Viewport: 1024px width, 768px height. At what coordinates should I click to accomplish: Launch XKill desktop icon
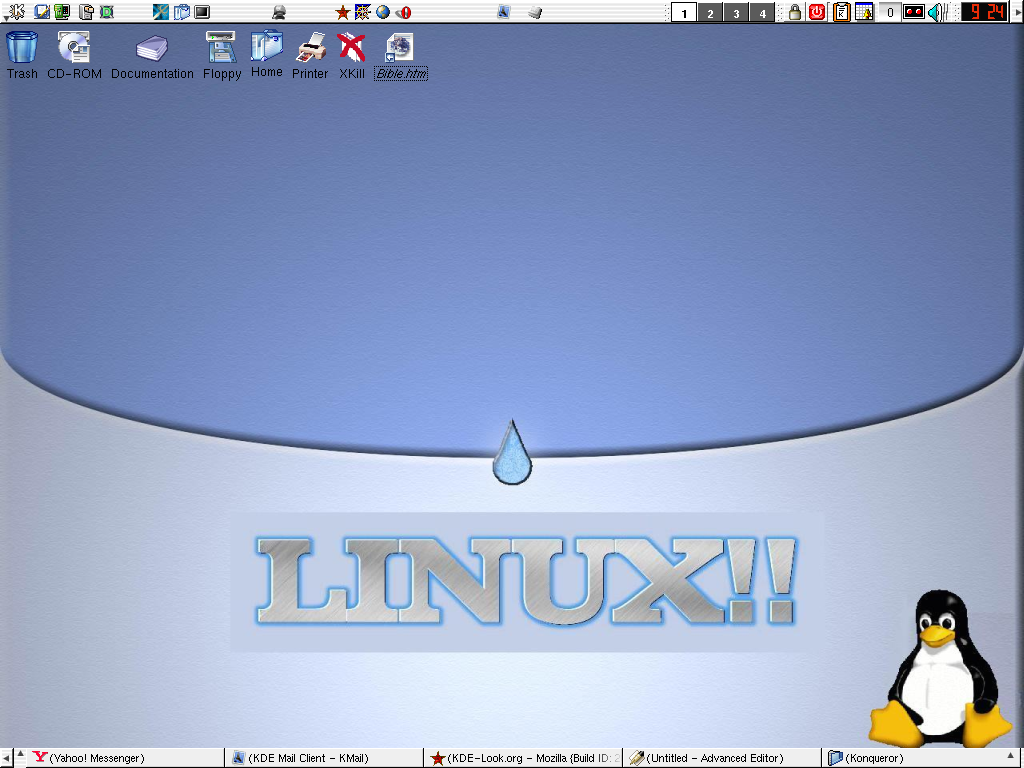click(351, 55)
